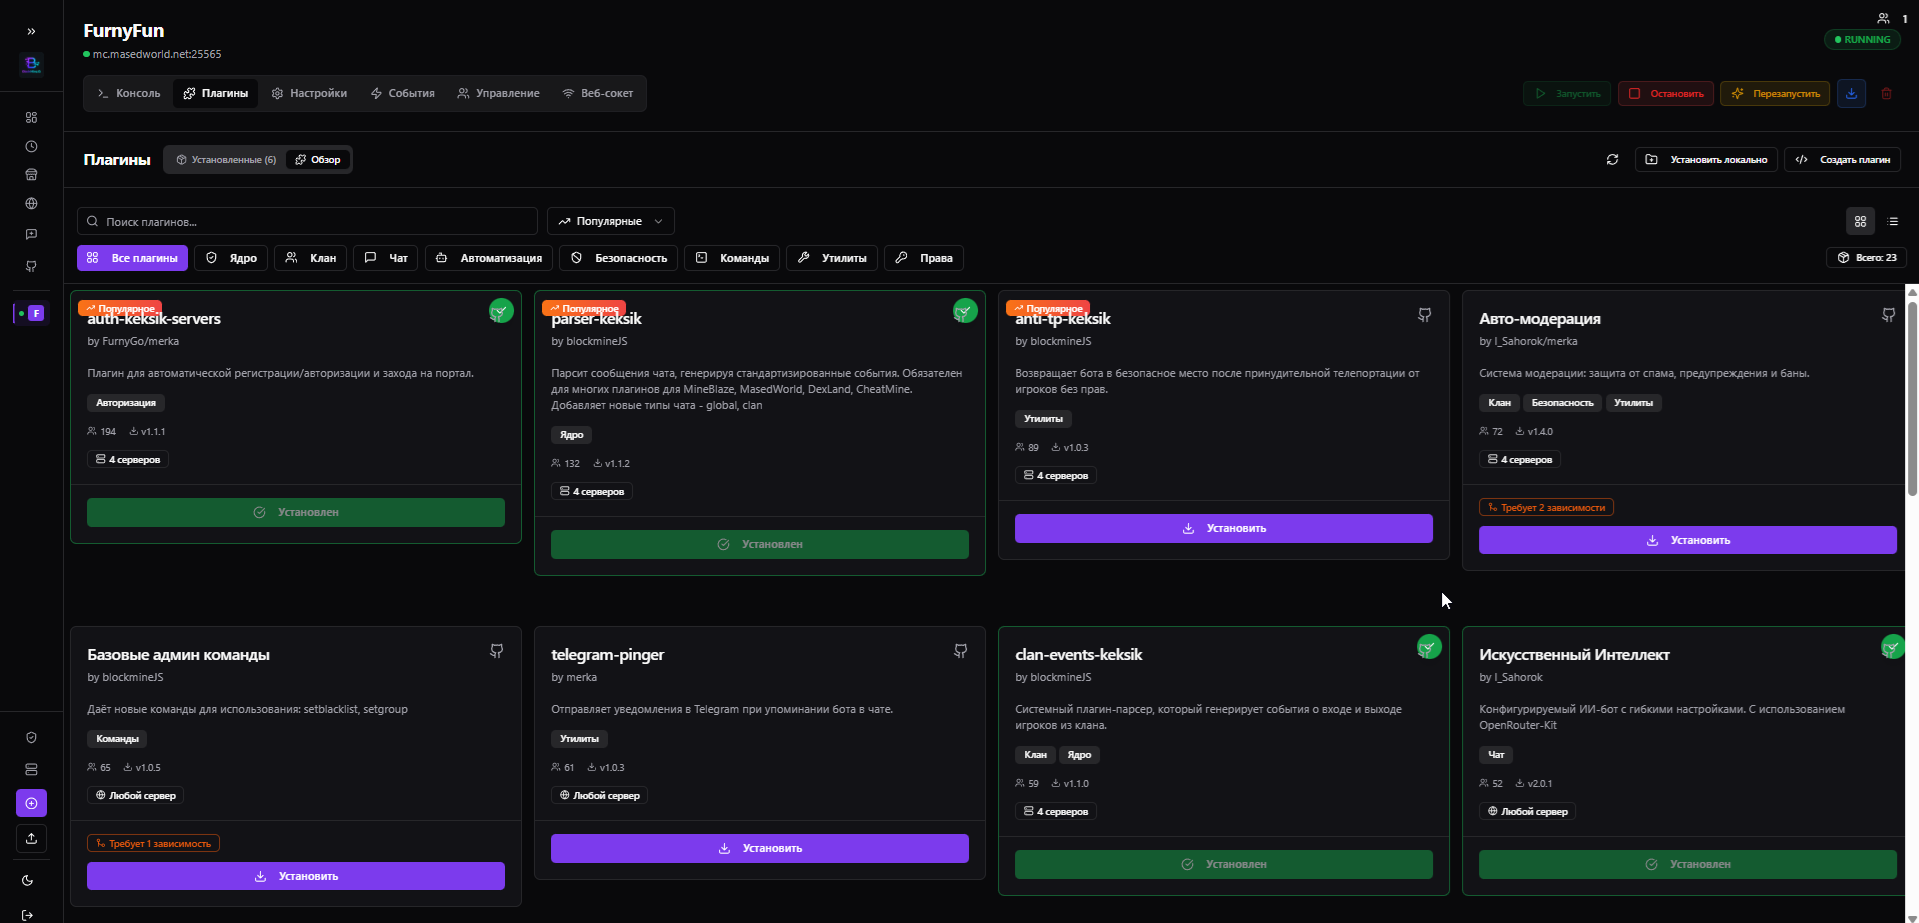Click the logout icon in sidebar
The image size is (1919, 923).
(x=28, y=914)
